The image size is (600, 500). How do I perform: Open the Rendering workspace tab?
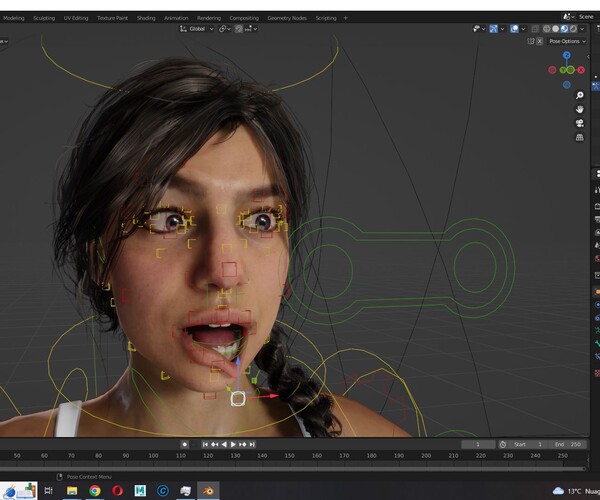(x=209, y=18)
